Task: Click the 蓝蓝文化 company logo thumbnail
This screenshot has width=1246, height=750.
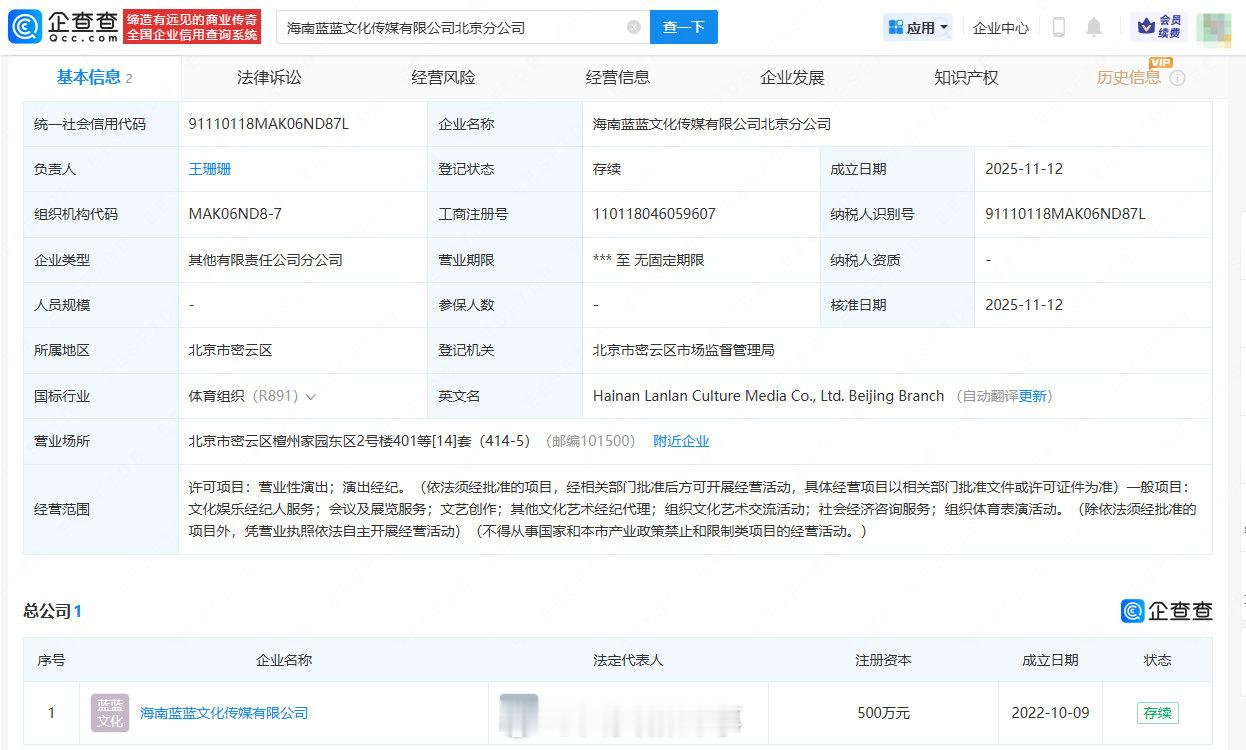Action: [x=110, y=713]
